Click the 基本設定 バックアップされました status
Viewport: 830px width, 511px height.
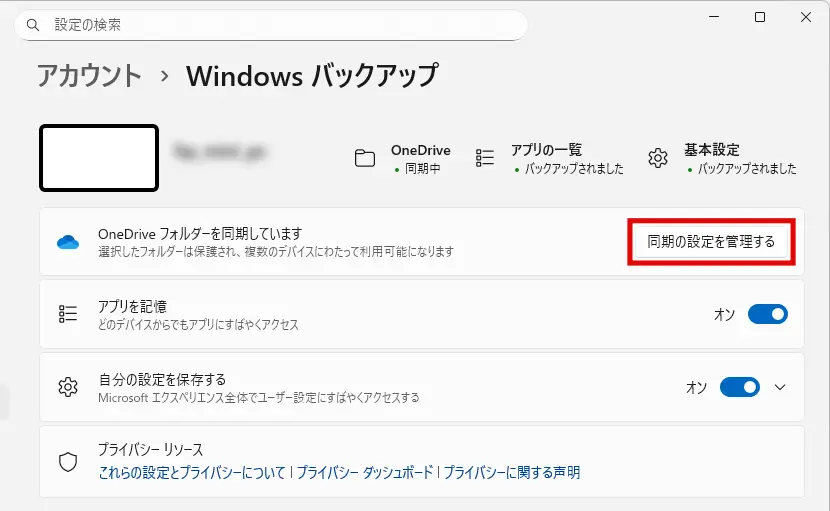pyautogui.click(x=747, y=168)
